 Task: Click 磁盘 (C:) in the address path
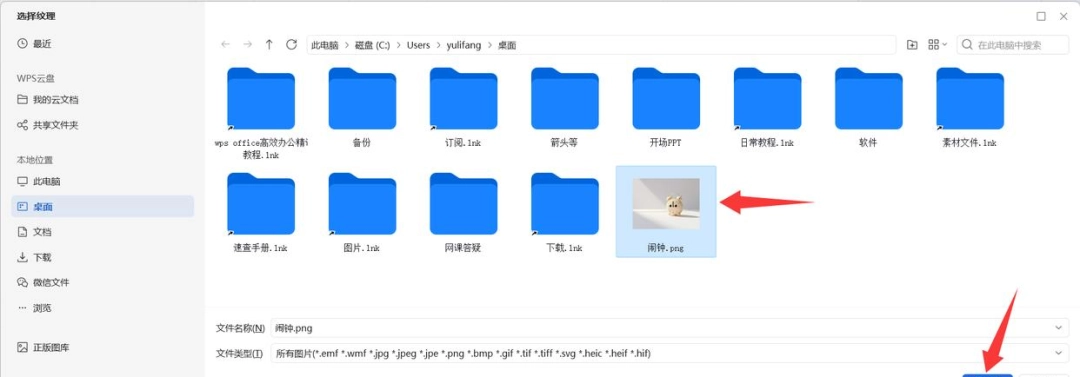coord(373,45)
